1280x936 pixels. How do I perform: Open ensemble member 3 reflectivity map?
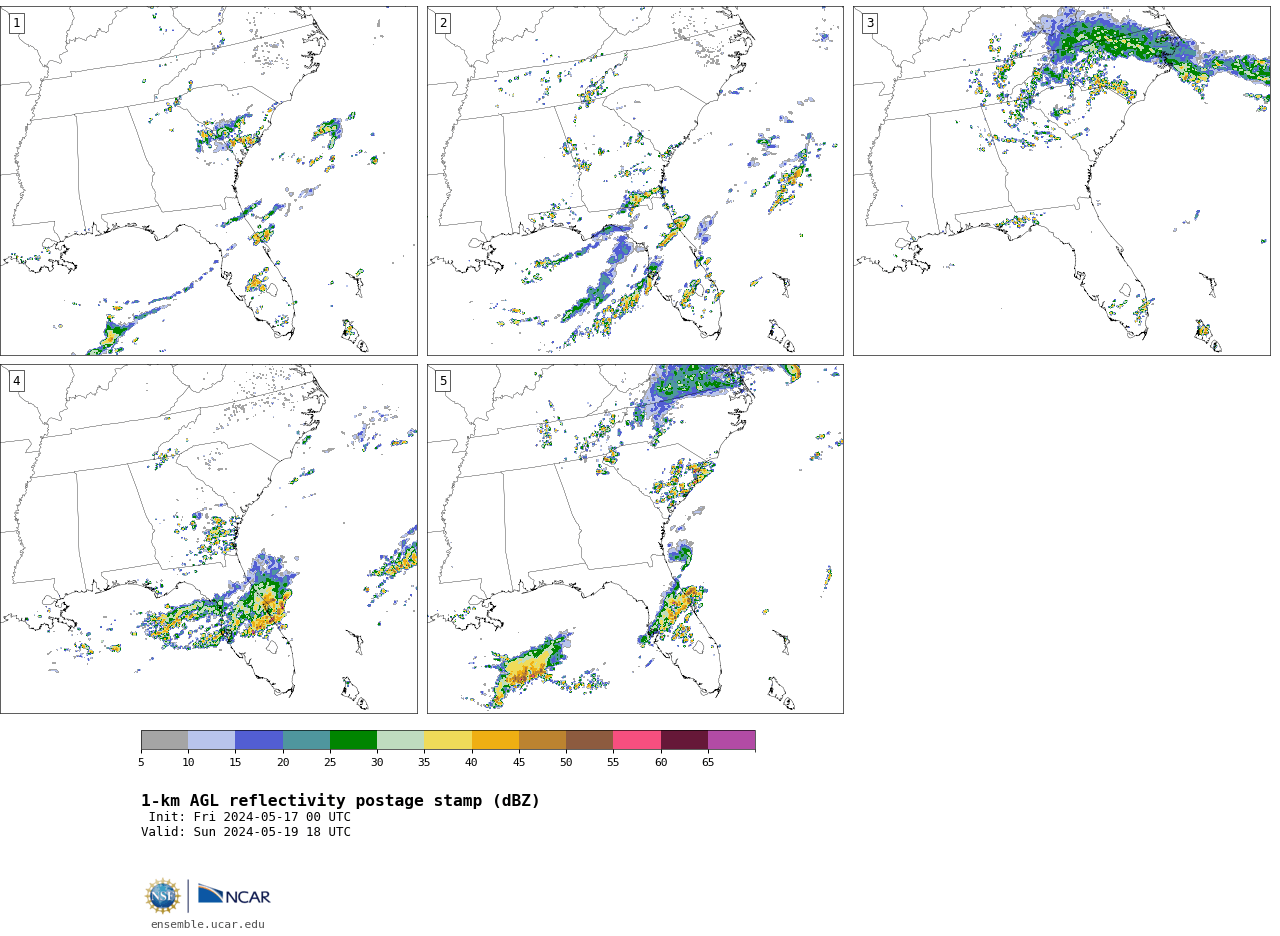(x=1061, y=181)
